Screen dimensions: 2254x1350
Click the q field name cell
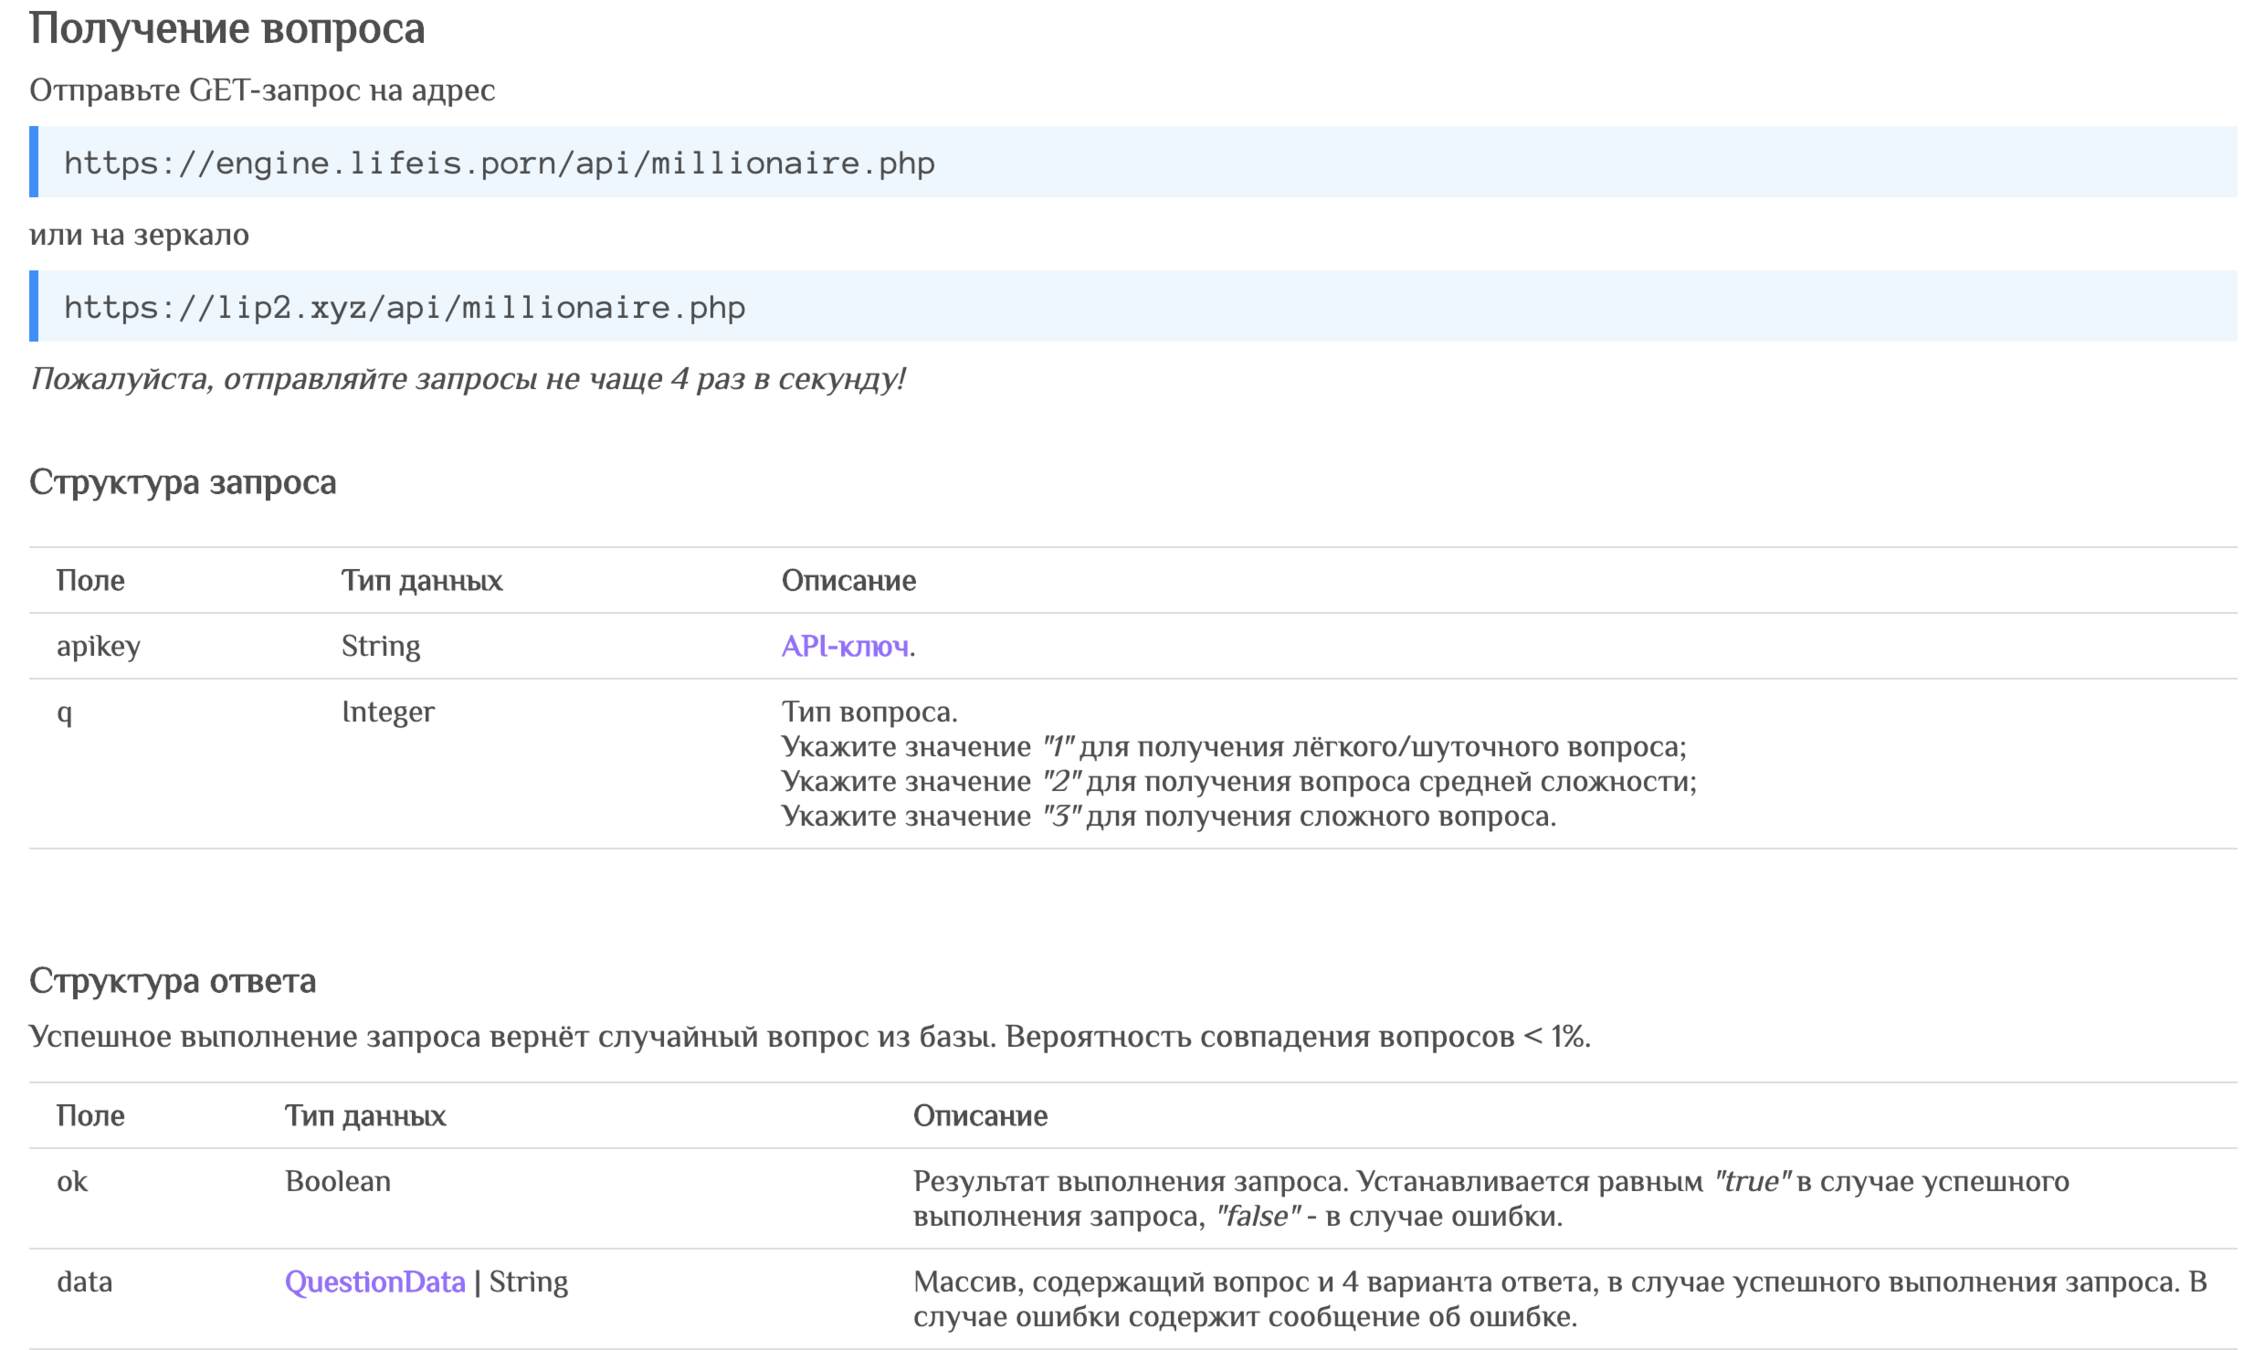[x=64, y=712]
